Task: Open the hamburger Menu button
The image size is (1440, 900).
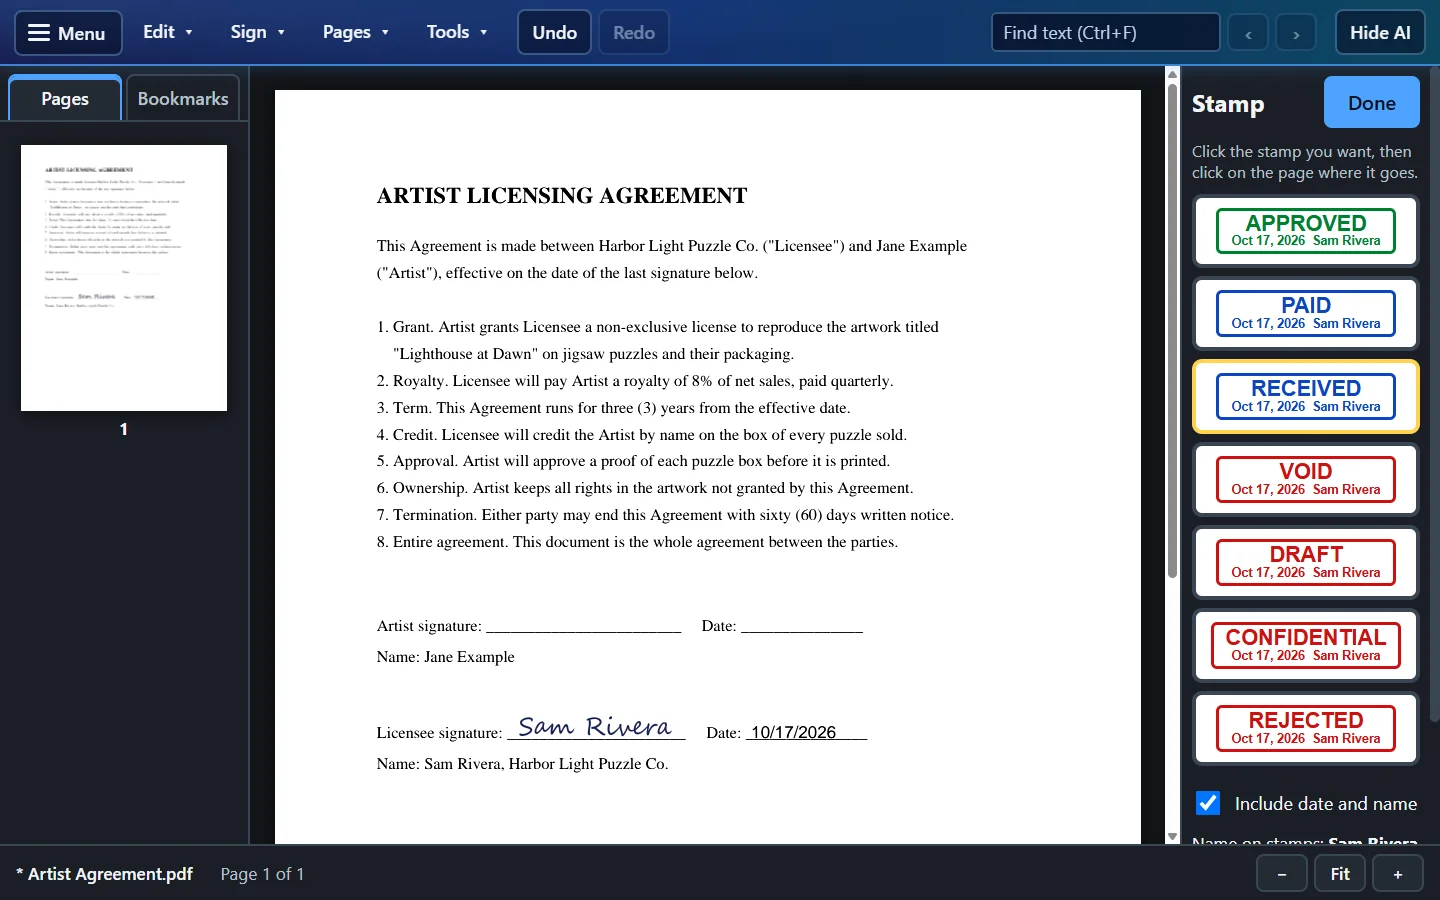Action: 68,33
